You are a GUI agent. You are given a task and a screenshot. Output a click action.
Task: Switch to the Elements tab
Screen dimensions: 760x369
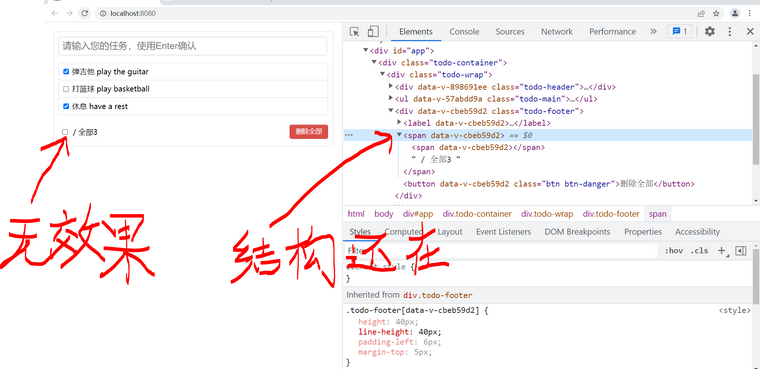coord(416,32)
